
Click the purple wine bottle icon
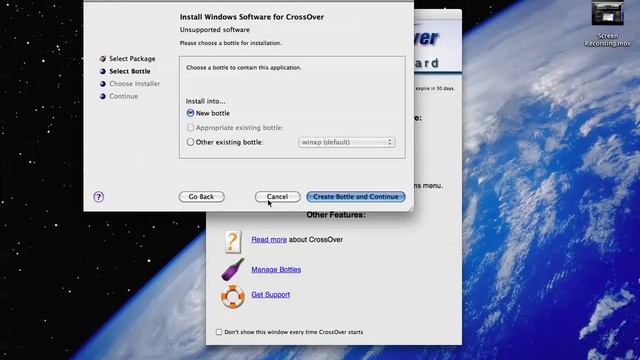pos(232,269)
